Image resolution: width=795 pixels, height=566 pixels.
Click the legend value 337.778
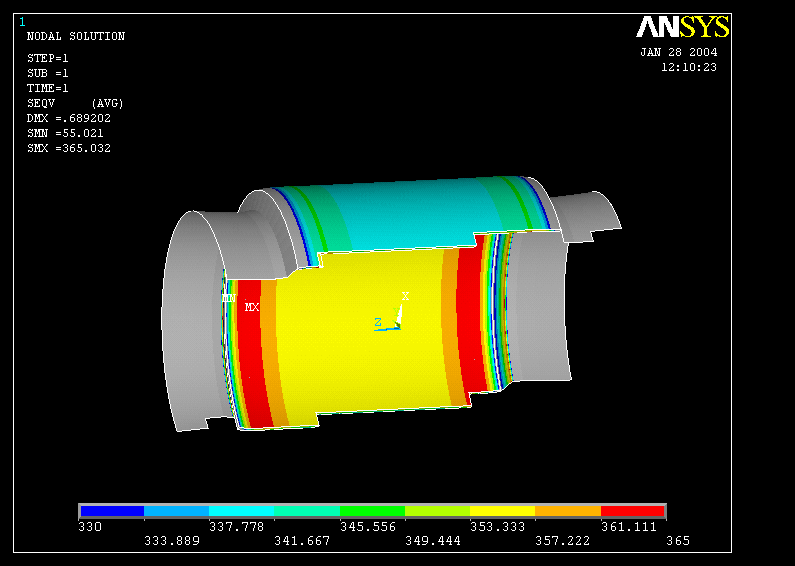[237, 527]
